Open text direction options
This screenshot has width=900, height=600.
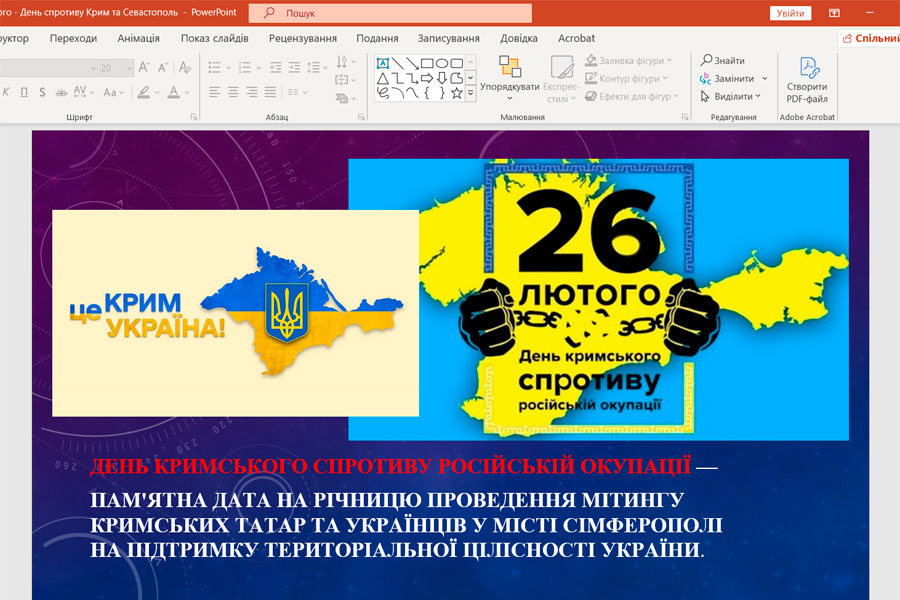coord(346,61)
